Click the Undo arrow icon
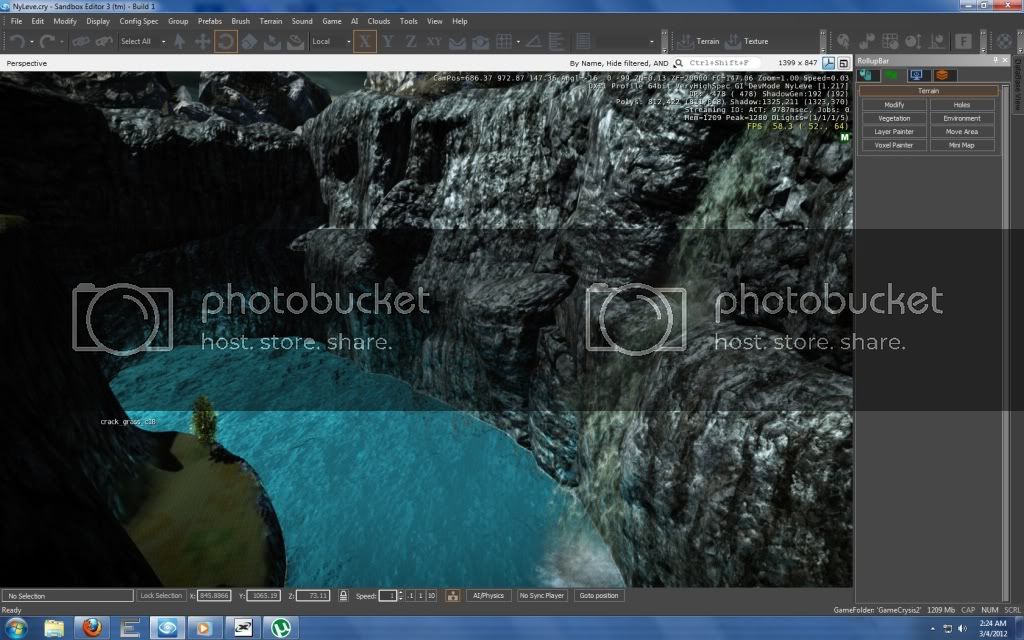 17,41
